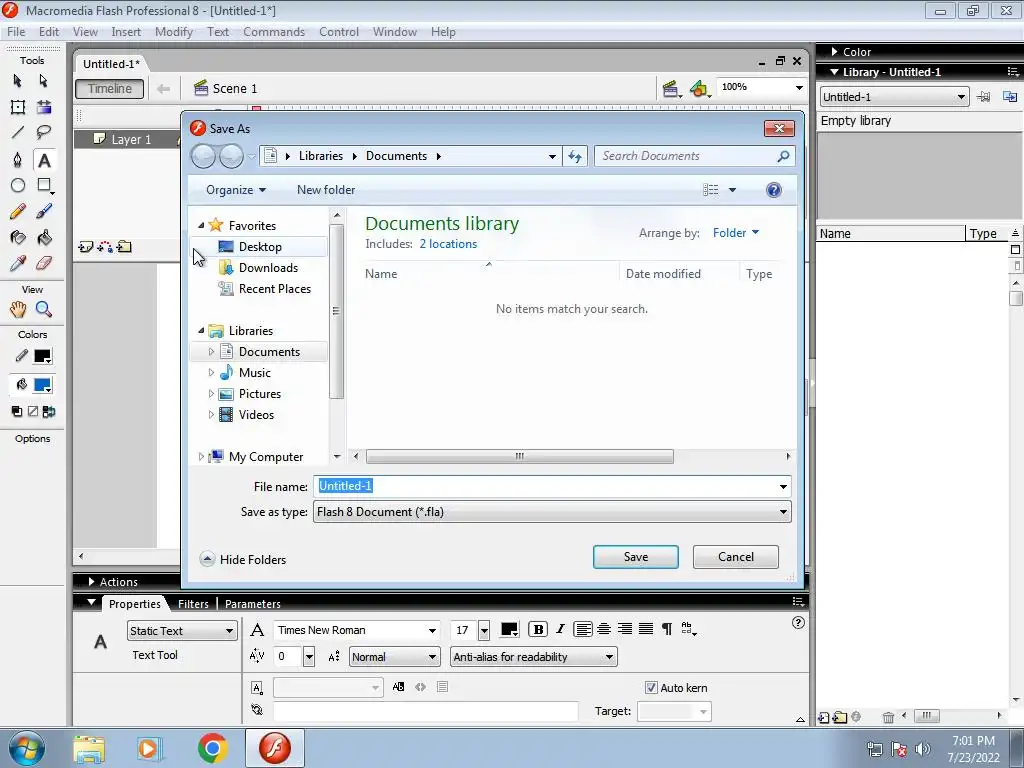Click the Windows Start button
Image resolution: width=1024 pixels, height=768 pixels.
click(26, 748)
